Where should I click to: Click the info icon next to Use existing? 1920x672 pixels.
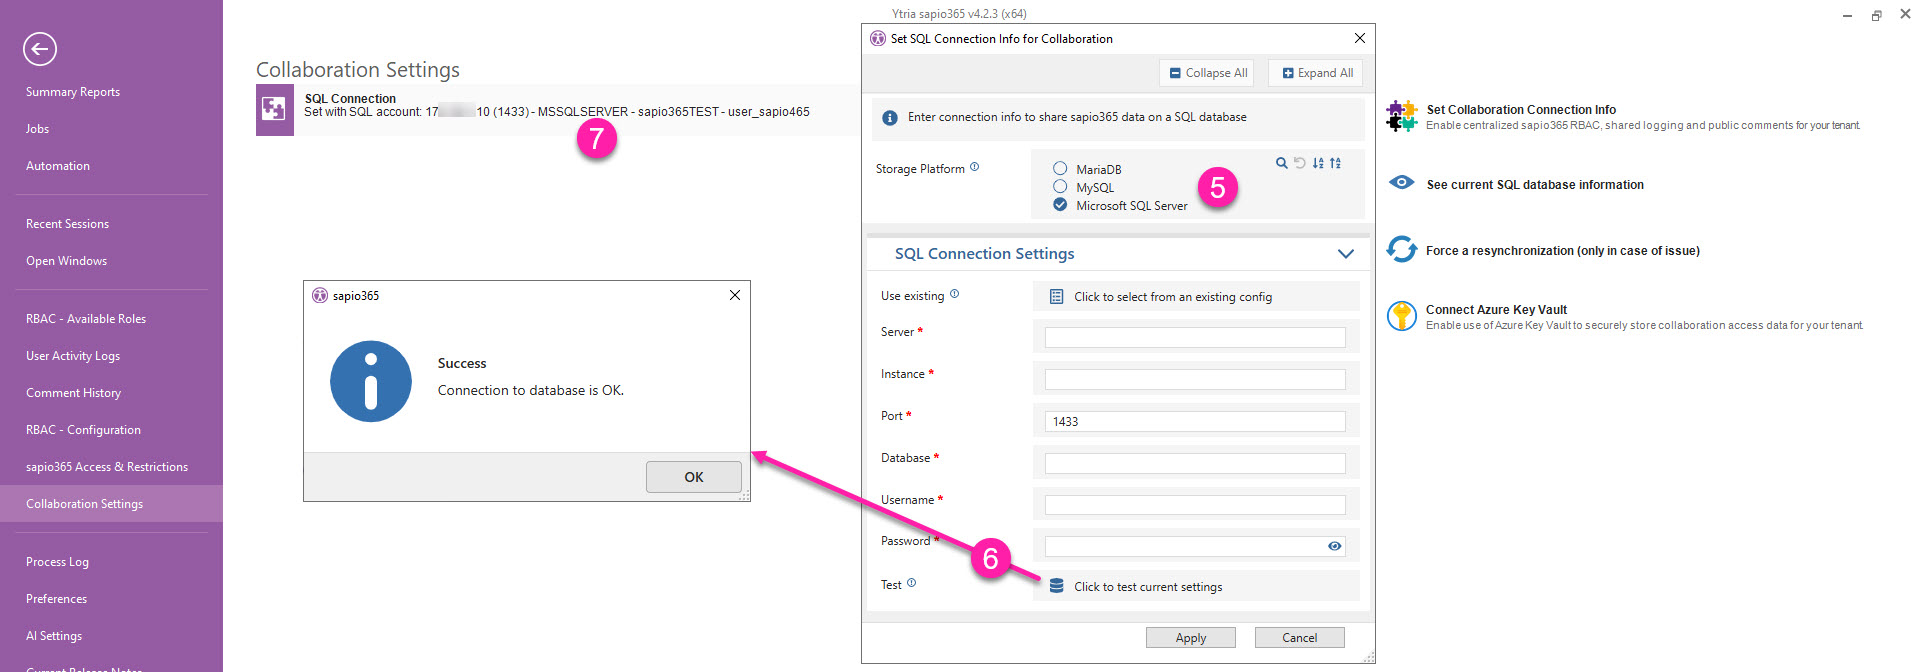(954, 294)
